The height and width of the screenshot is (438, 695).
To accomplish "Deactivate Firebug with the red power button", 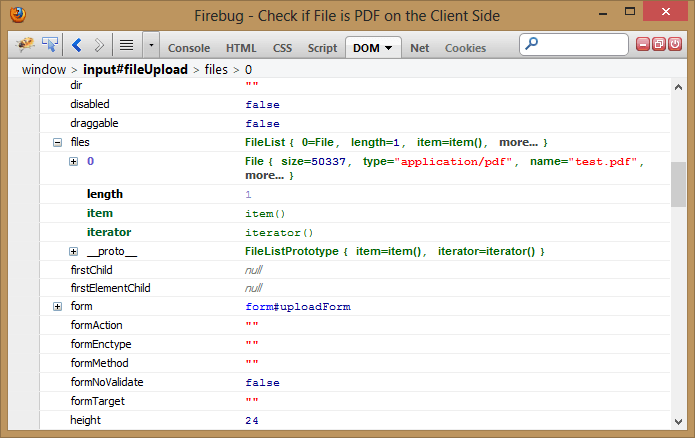I will coord(673,45).
